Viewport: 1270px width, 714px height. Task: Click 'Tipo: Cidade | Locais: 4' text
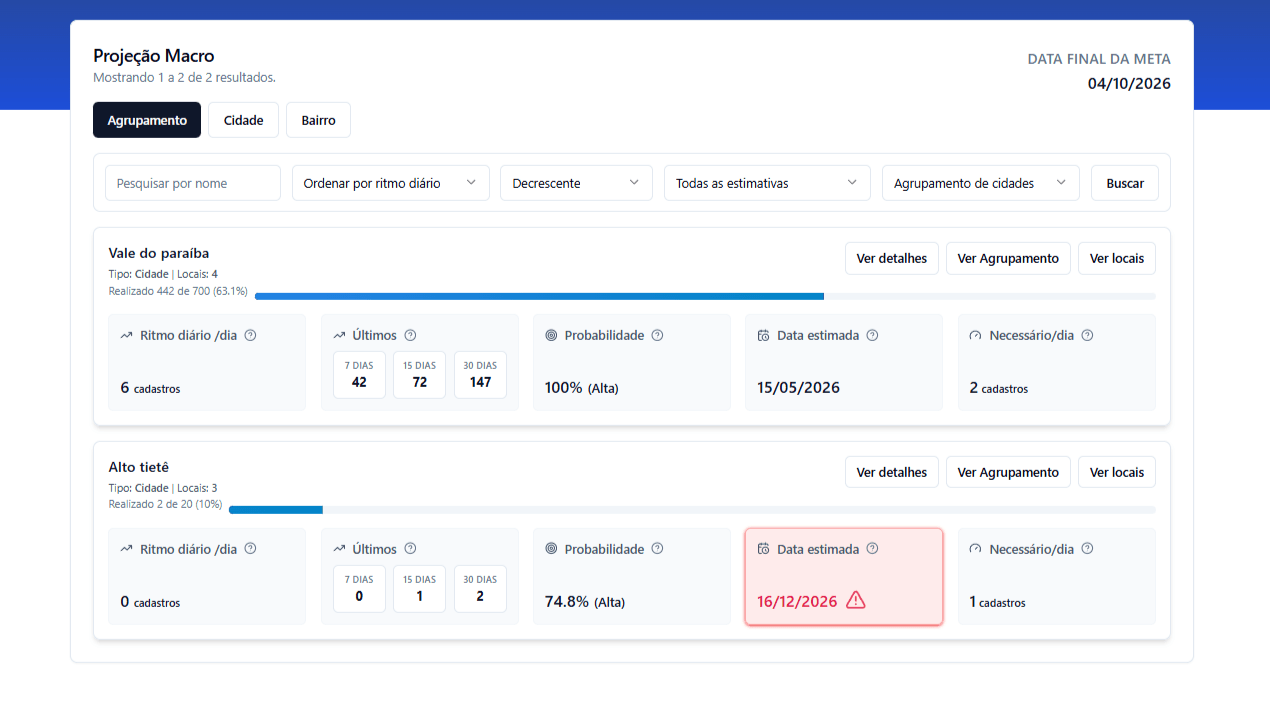tap(163, 274)
